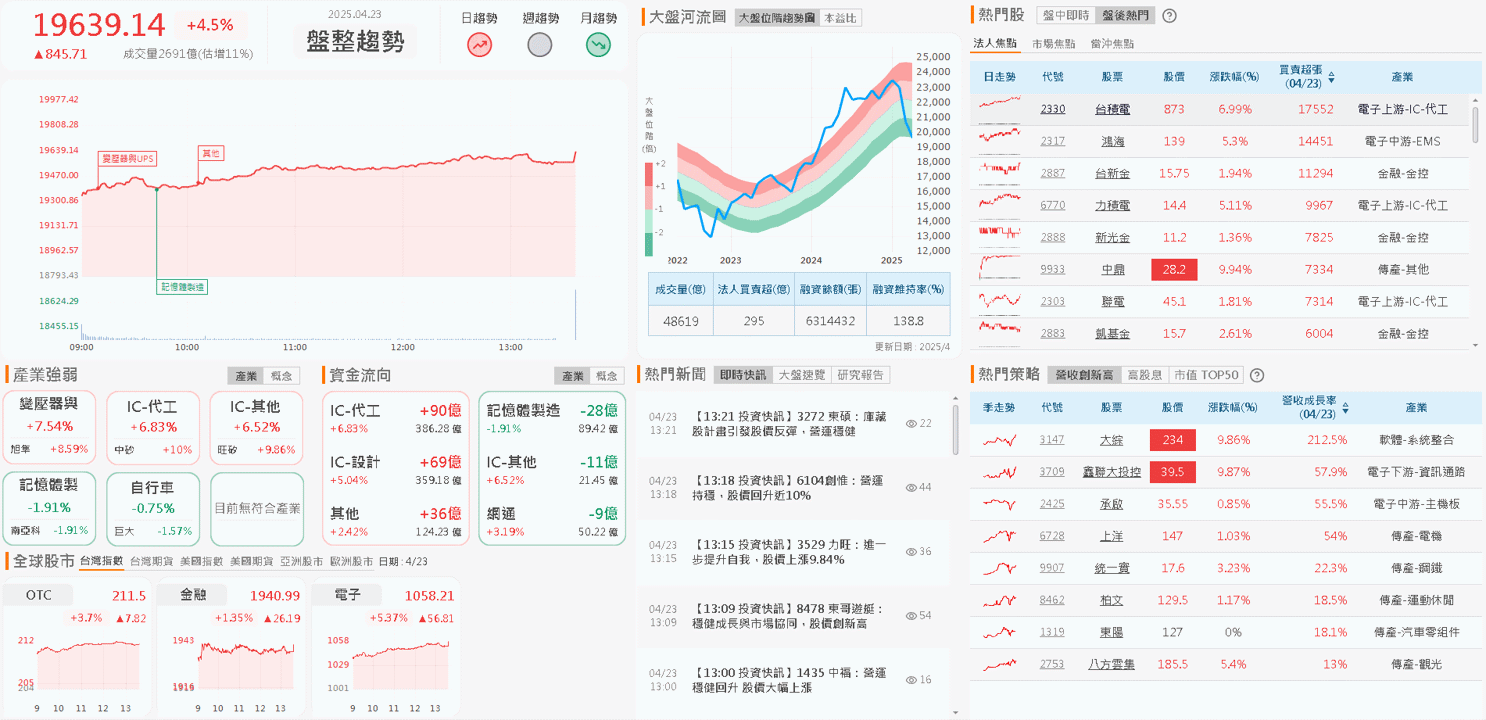Select 即時快訊 news tab
This screenshot has width=1486, height=720.
[743, 375]
